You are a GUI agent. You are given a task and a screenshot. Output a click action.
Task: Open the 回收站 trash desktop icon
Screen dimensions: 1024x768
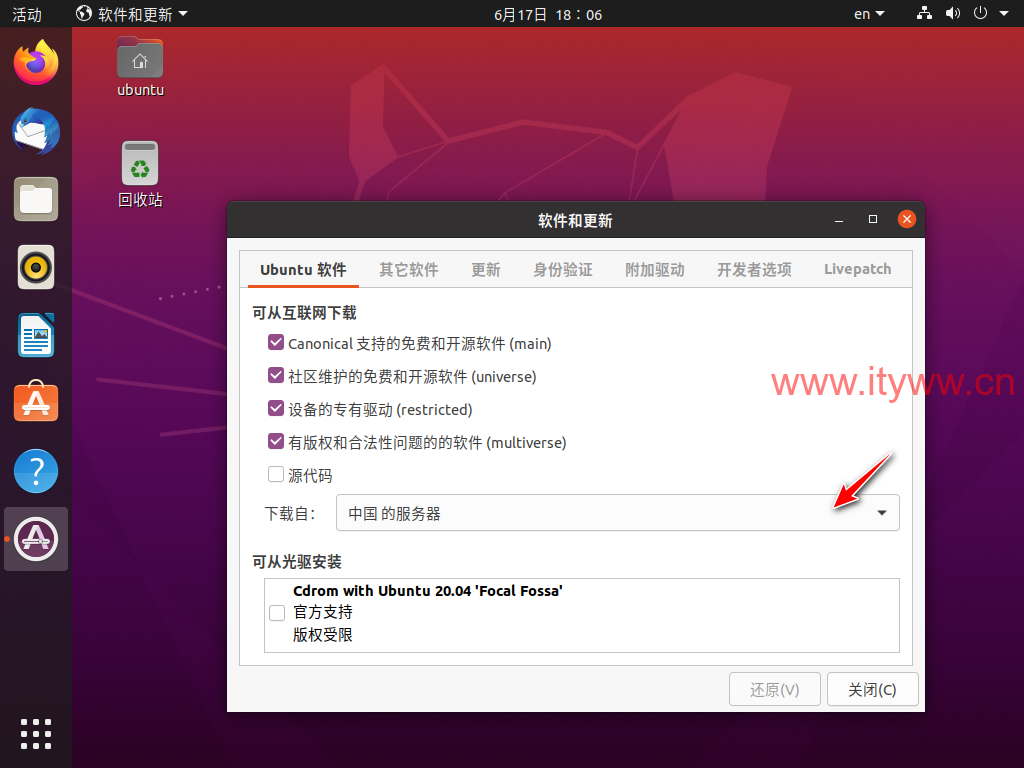pyautogui.click(x=140, y=175)
